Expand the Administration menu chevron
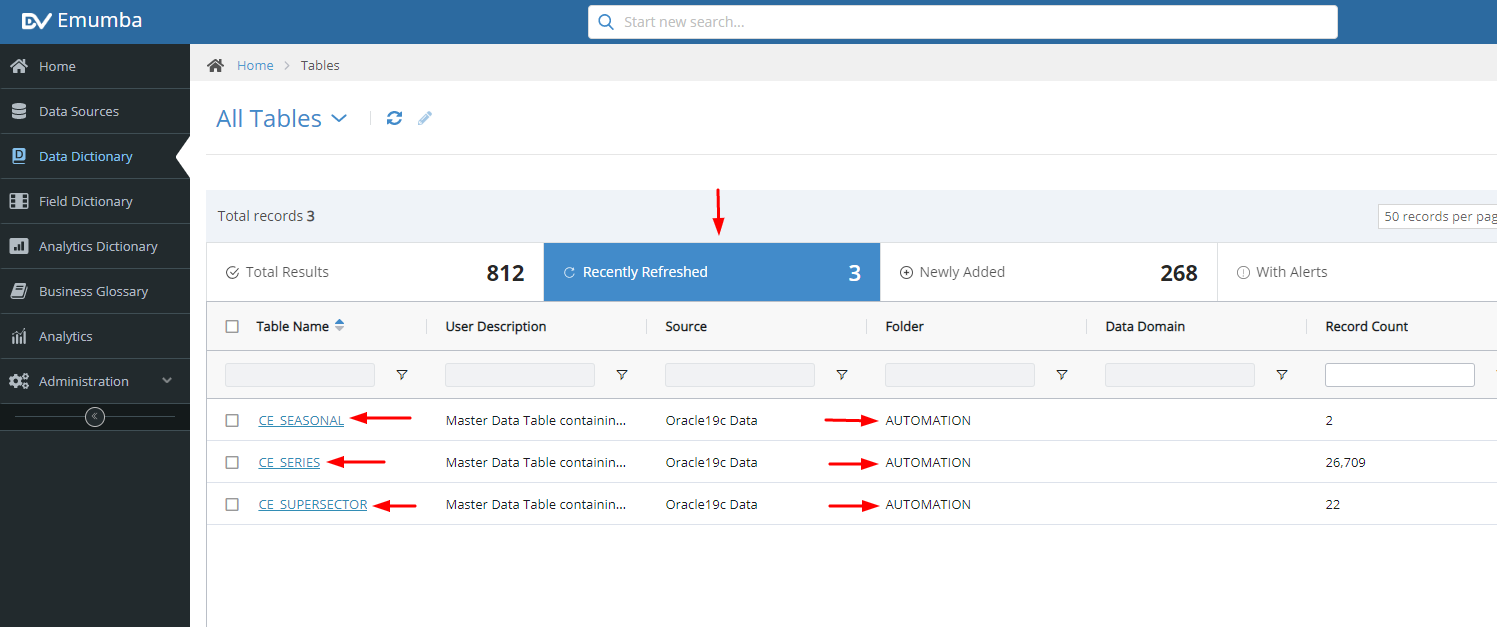The height and width of the screenshot is (627, 1497). tap(167, 381)
